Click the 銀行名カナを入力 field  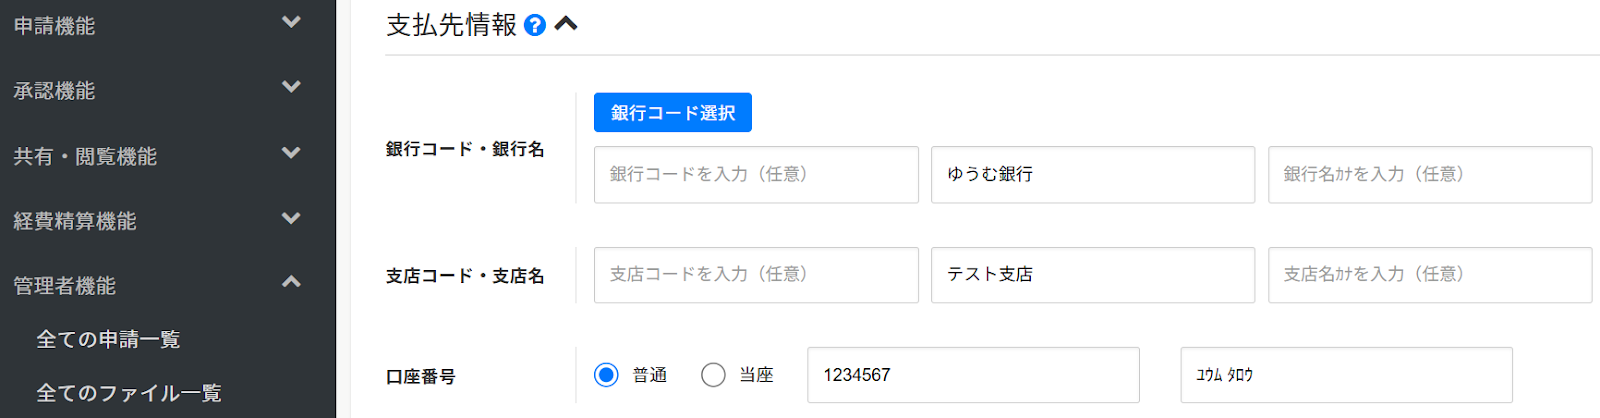tap(1429, 175)
